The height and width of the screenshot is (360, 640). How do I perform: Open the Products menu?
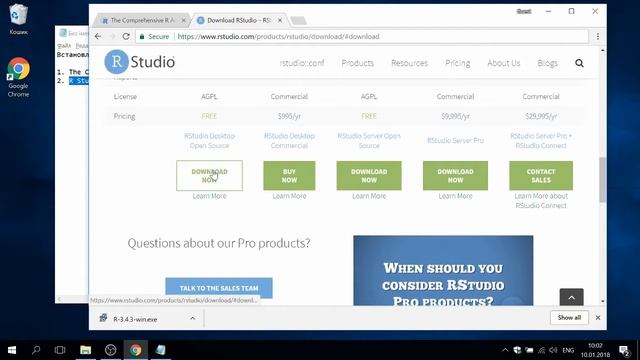358,63
